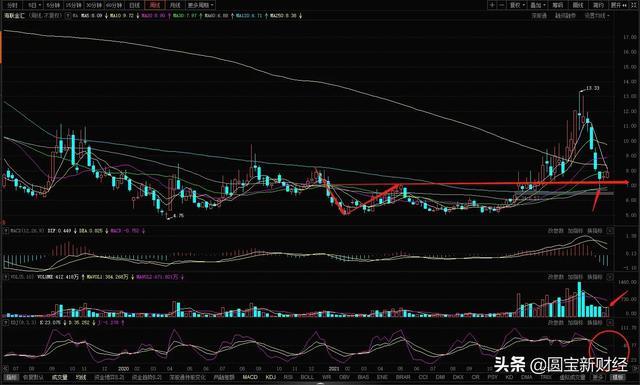The height and width of the screenshot is (385, 640).
Task: Close the KDJ indicator panel
Action: (610, 323)
